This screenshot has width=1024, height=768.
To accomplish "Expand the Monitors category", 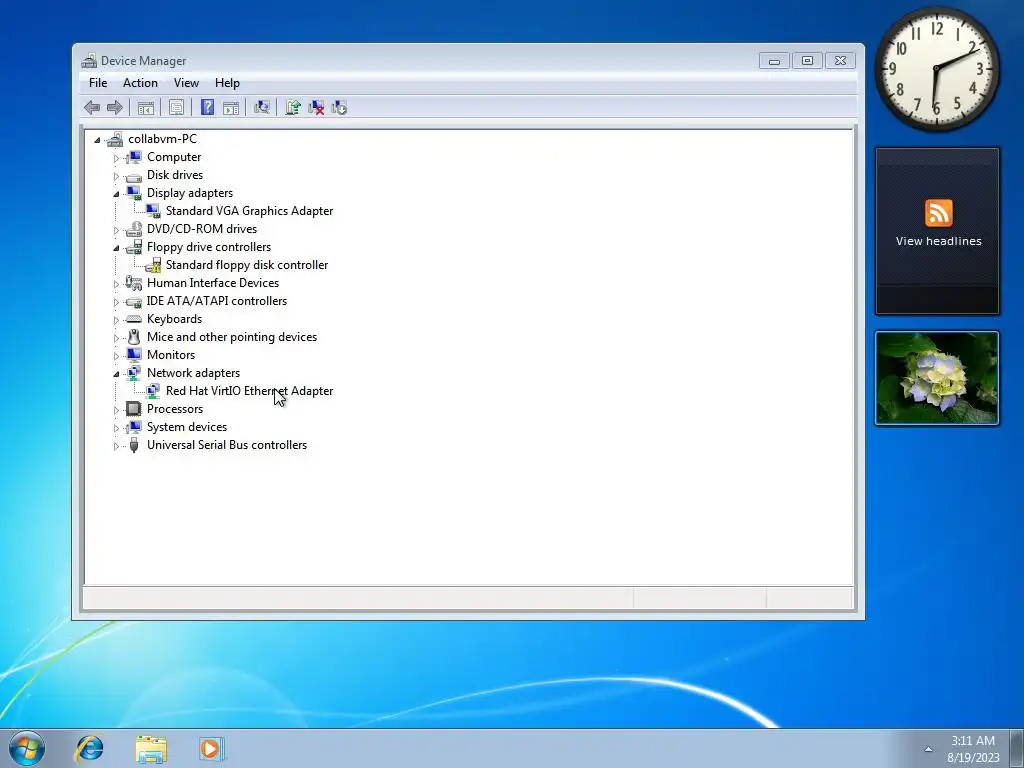I will [x=116, y=356].
